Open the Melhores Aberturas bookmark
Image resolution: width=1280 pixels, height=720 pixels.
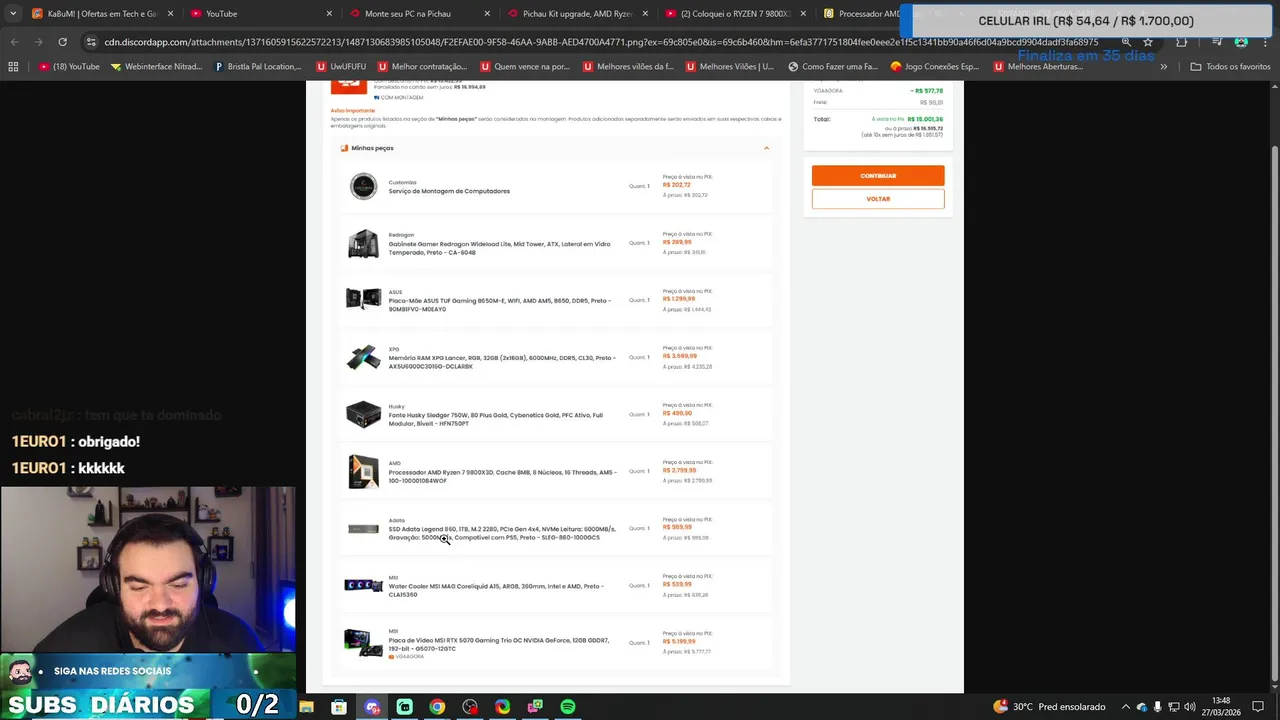click(x=1038, y=67)
